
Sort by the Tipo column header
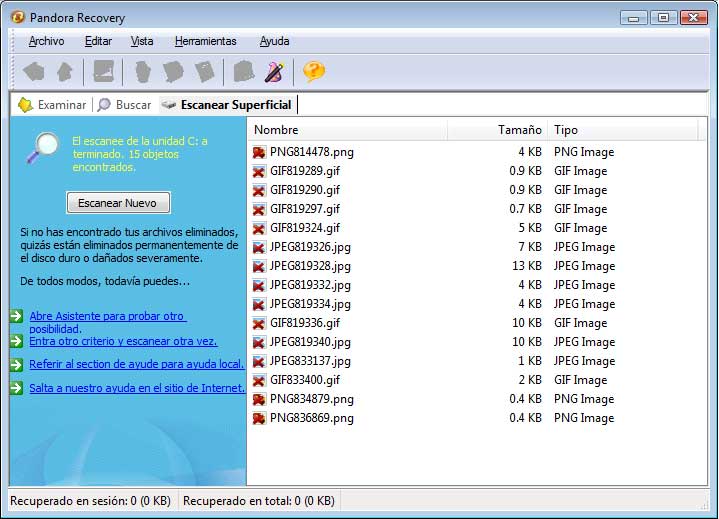(x=623, y=130)
